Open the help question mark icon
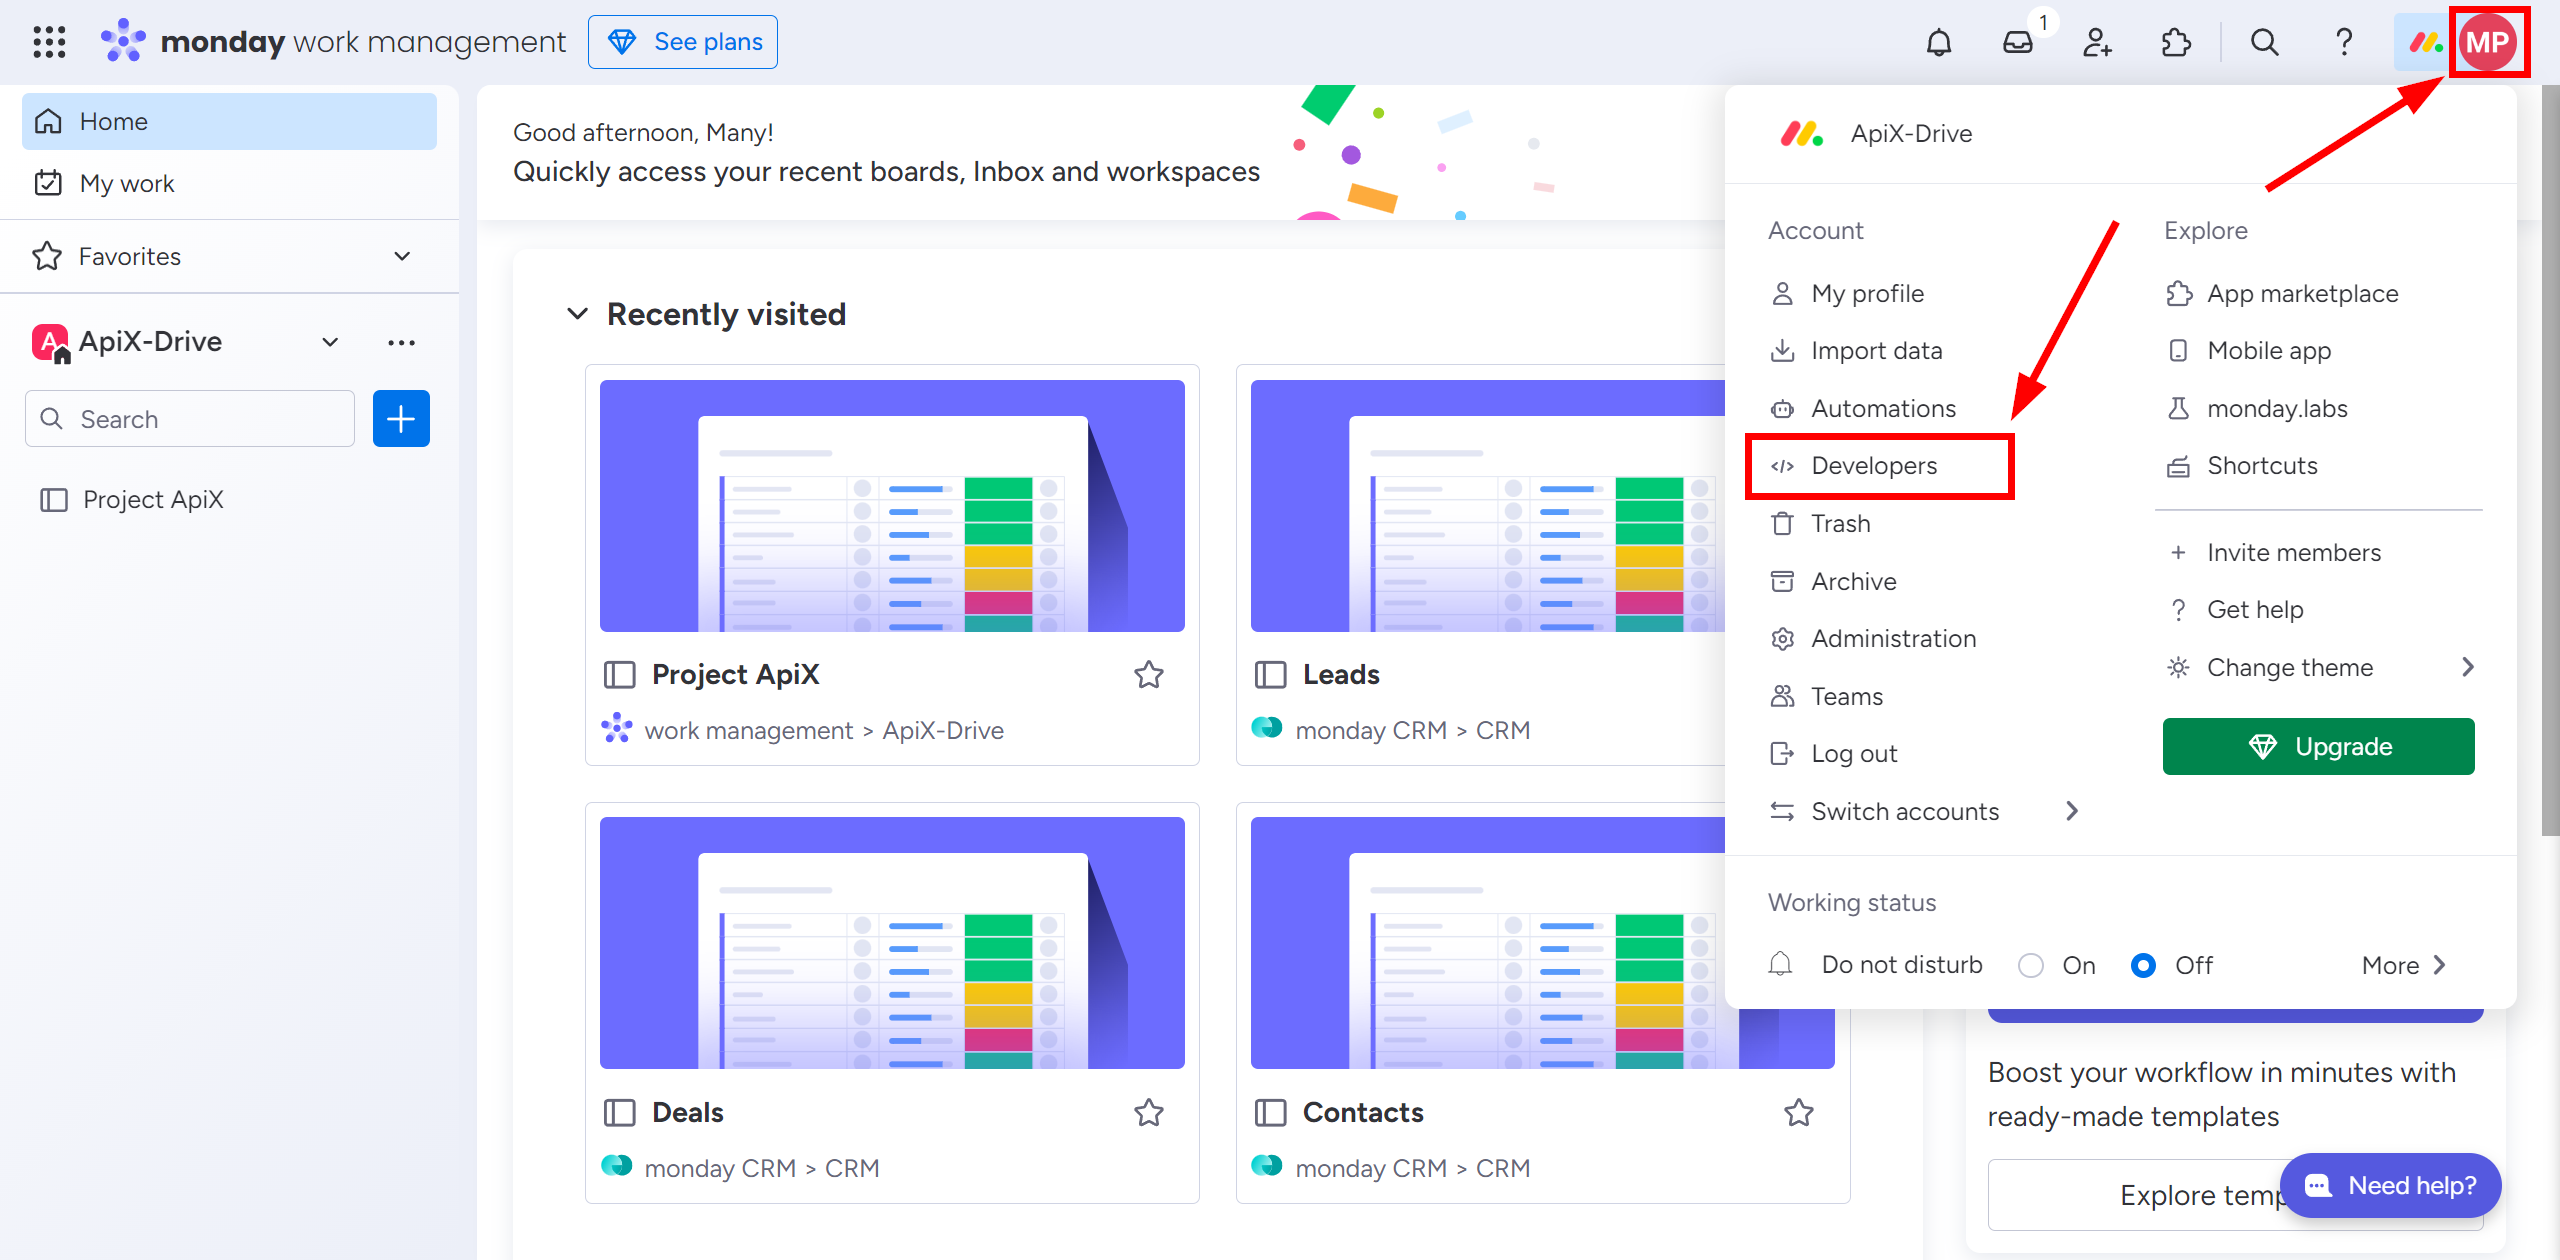2560x1260 pixels. (x=2344, y=42)
